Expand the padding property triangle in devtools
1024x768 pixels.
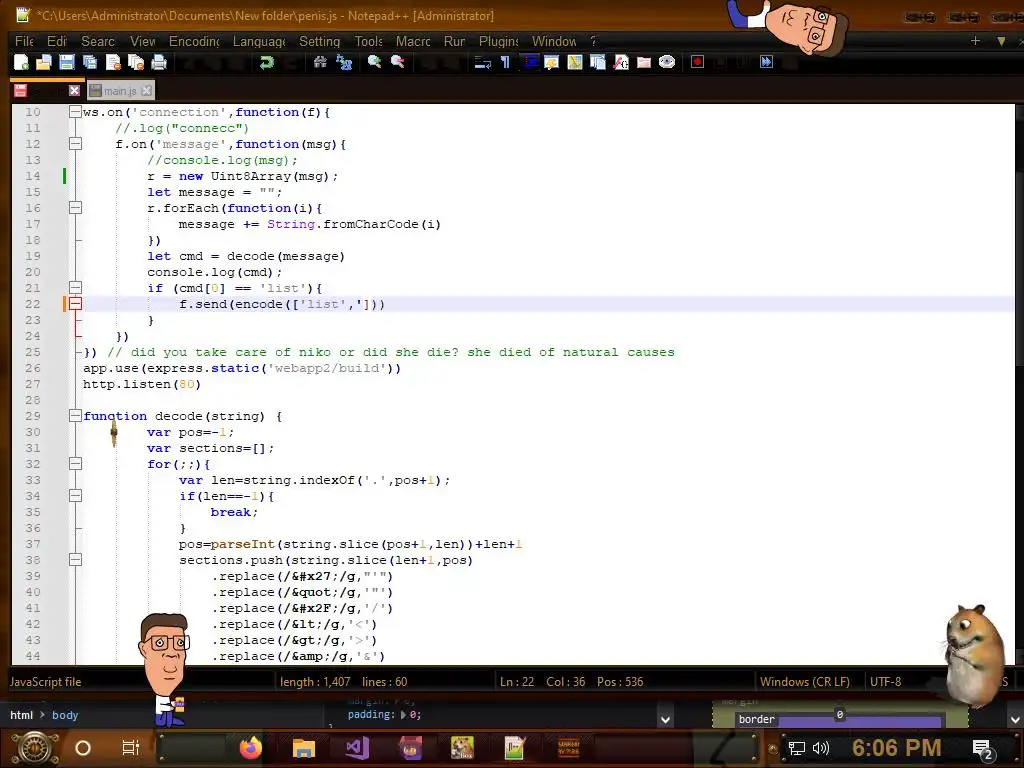click(x=403, y=715)
